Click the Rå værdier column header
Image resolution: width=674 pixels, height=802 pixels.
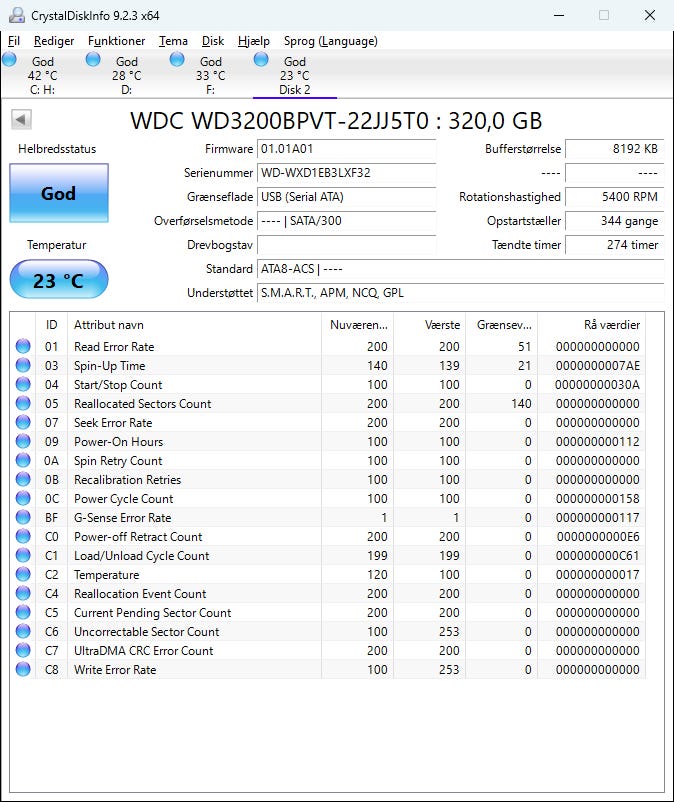pyautogui.click(x=592, y=325)
